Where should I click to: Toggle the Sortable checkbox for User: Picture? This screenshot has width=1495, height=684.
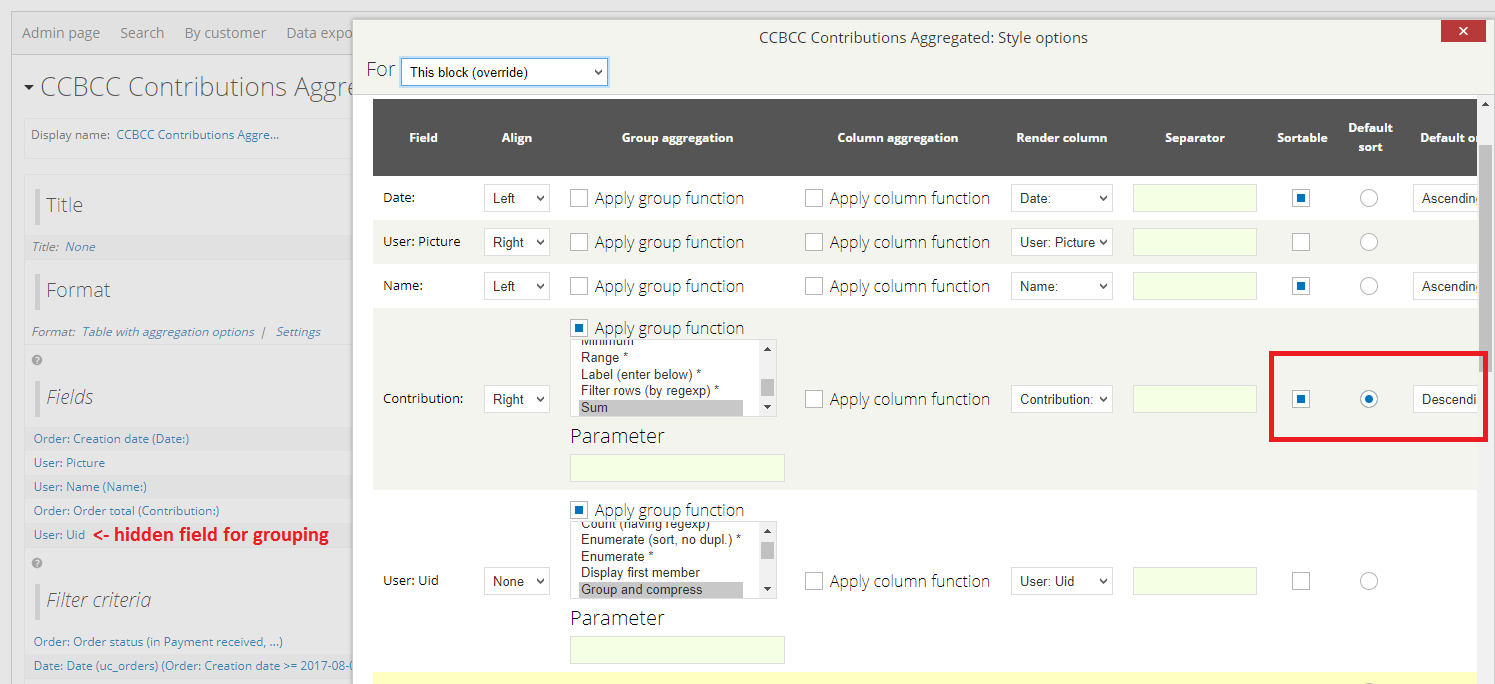(1300, 241)
